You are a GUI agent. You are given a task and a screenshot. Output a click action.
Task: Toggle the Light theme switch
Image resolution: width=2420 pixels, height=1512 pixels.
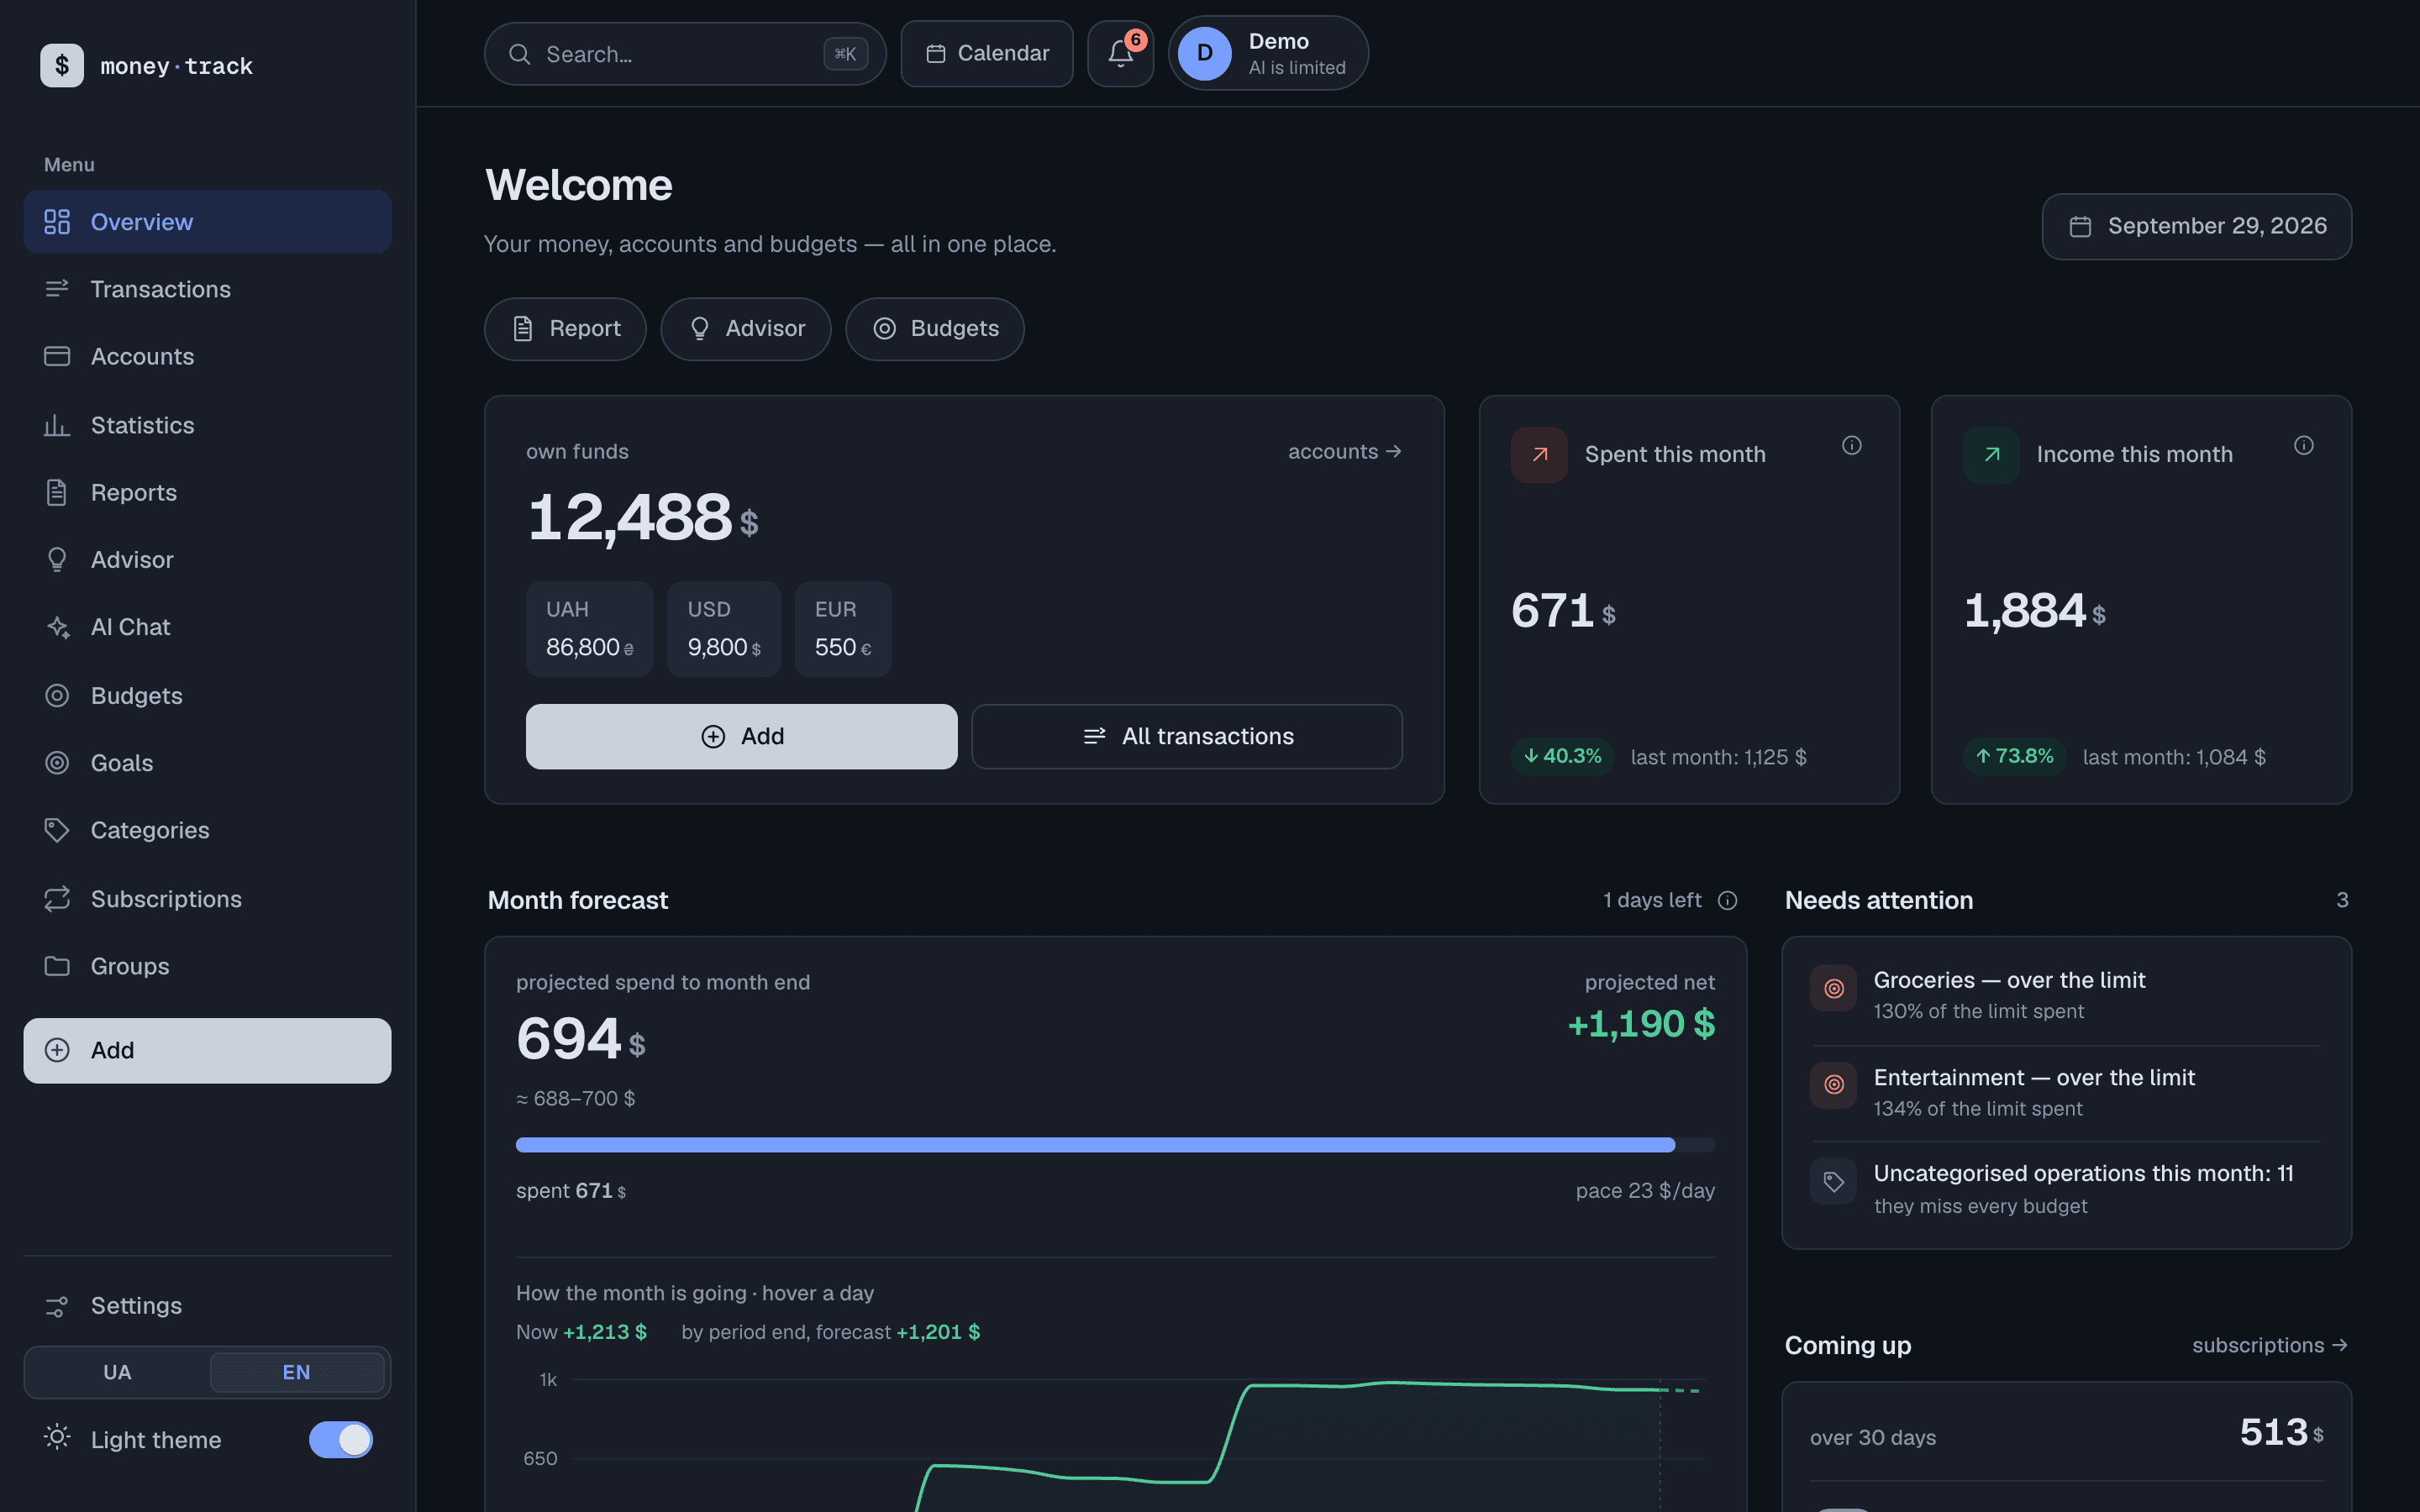(341, 1439)
